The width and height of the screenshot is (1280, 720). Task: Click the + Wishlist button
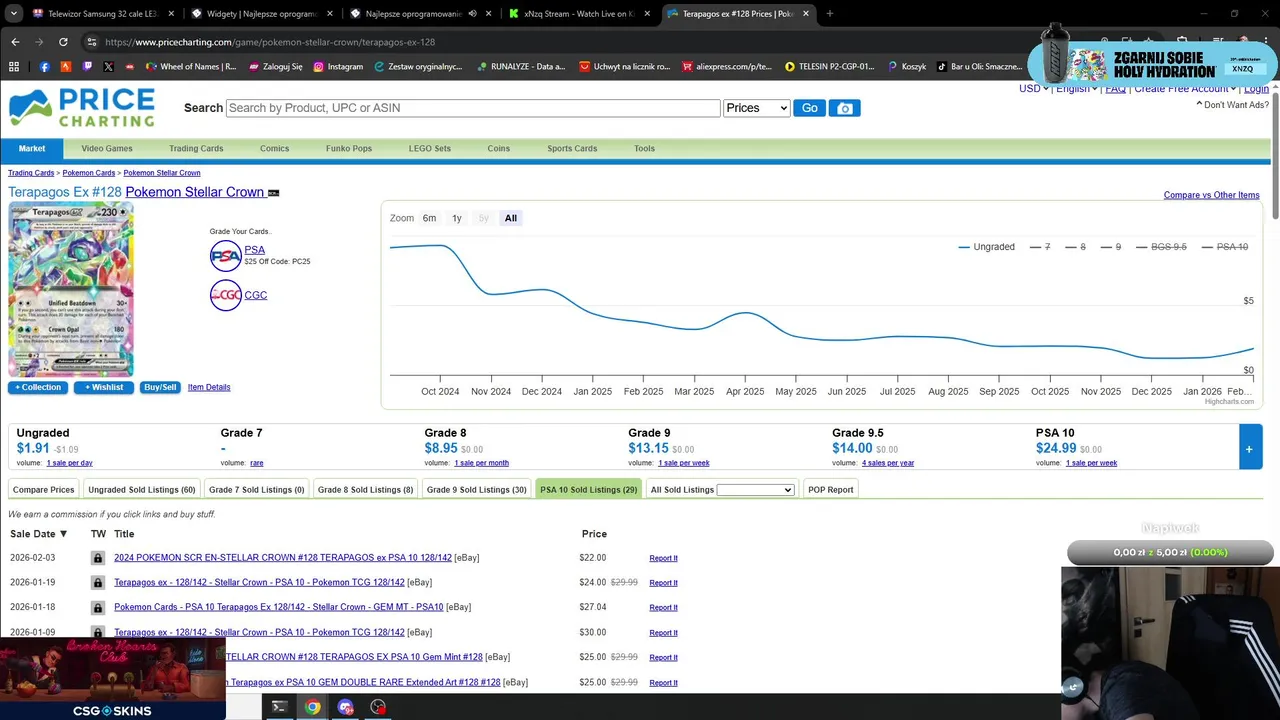pos(104,387)
